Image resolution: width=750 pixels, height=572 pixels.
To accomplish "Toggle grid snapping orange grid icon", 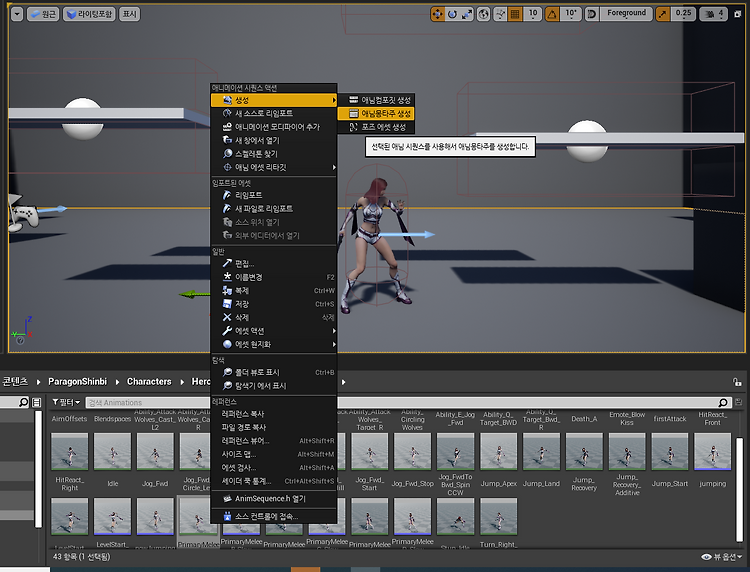I will point(515,14).
